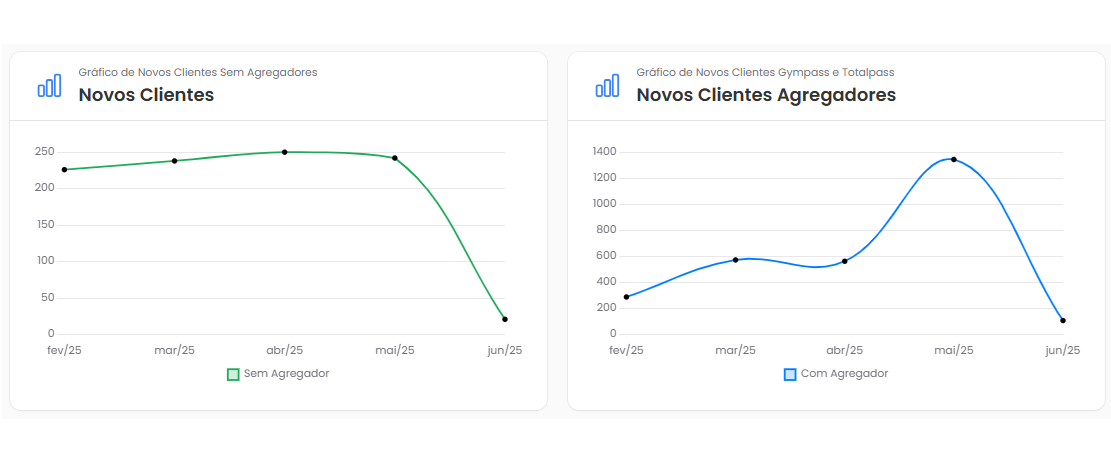Select the mar/25 point on the blue chart

[735, 260]
